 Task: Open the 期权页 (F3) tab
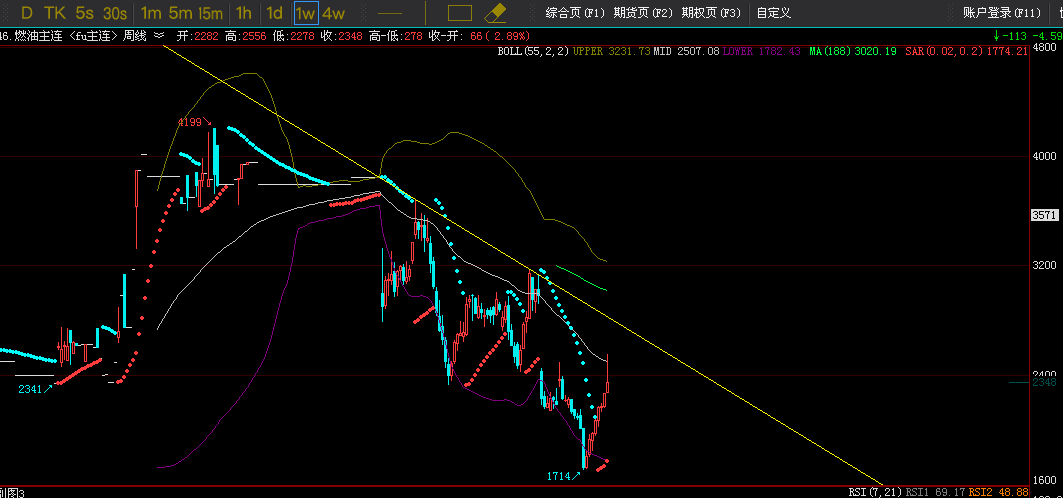coord(711,13)
